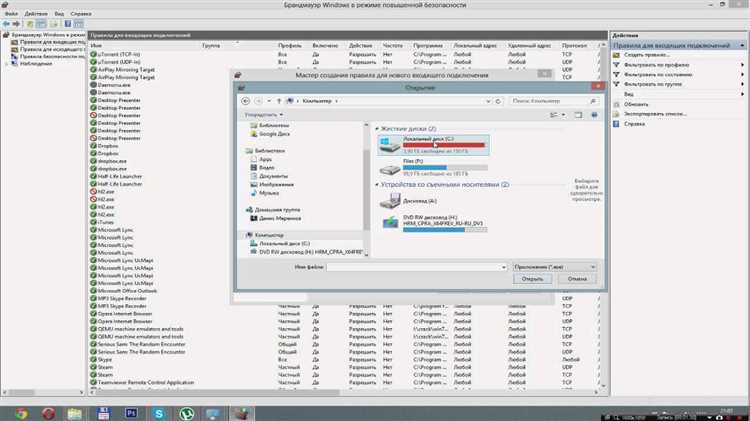The width and height of the screenshot is (750, 421).
Task: Expand the file name dropdown arrow
Action: 503,267
